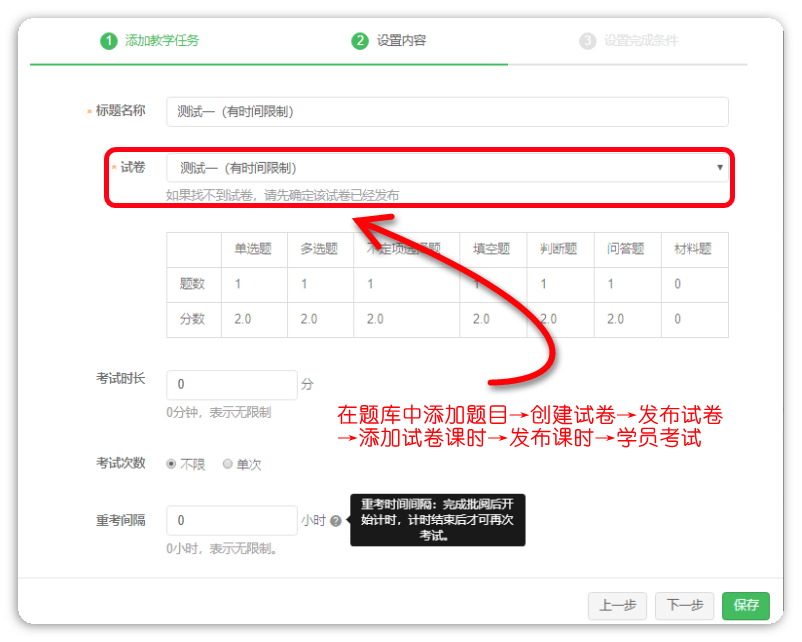Click step 1 circle icon 添加教学任务
This screenshot has height=642, width=802.
(x=108, y=41)
